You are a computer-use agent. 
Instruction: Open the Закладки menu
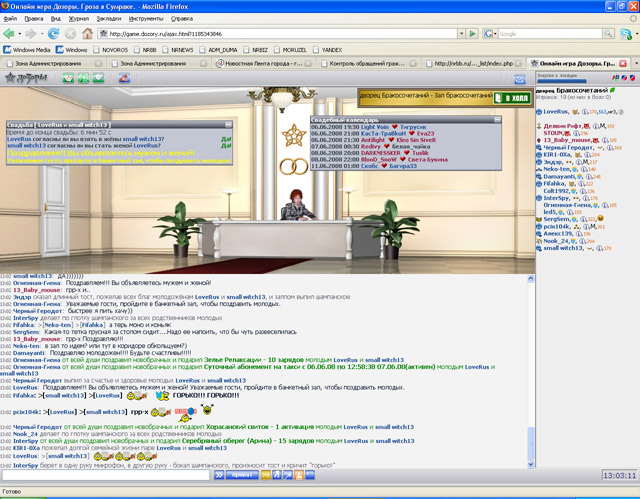(x=109, y=19)
